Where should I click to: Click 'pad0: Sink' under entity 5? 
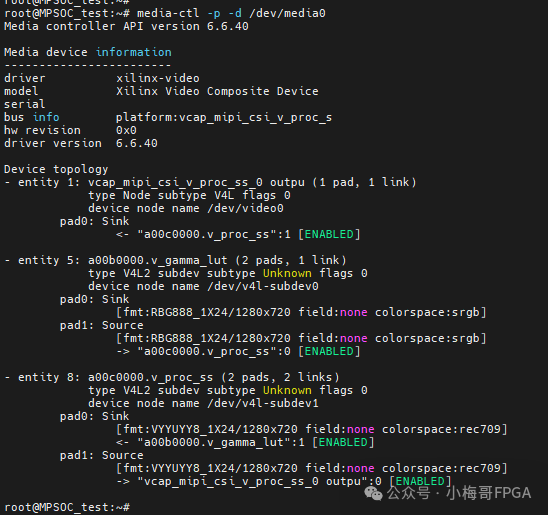coord(94,299)
